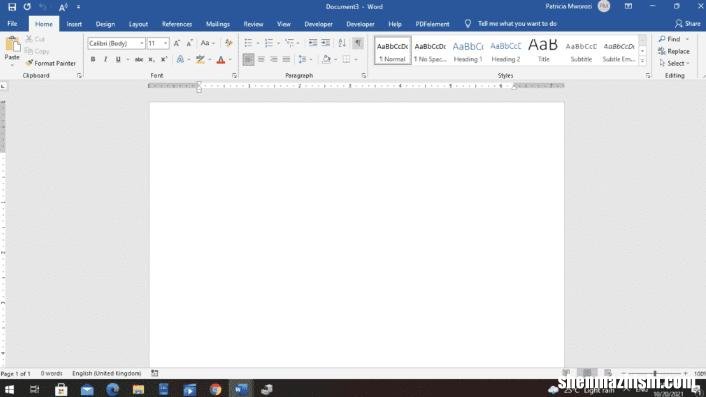Apply text highlight color

[200, 59]
